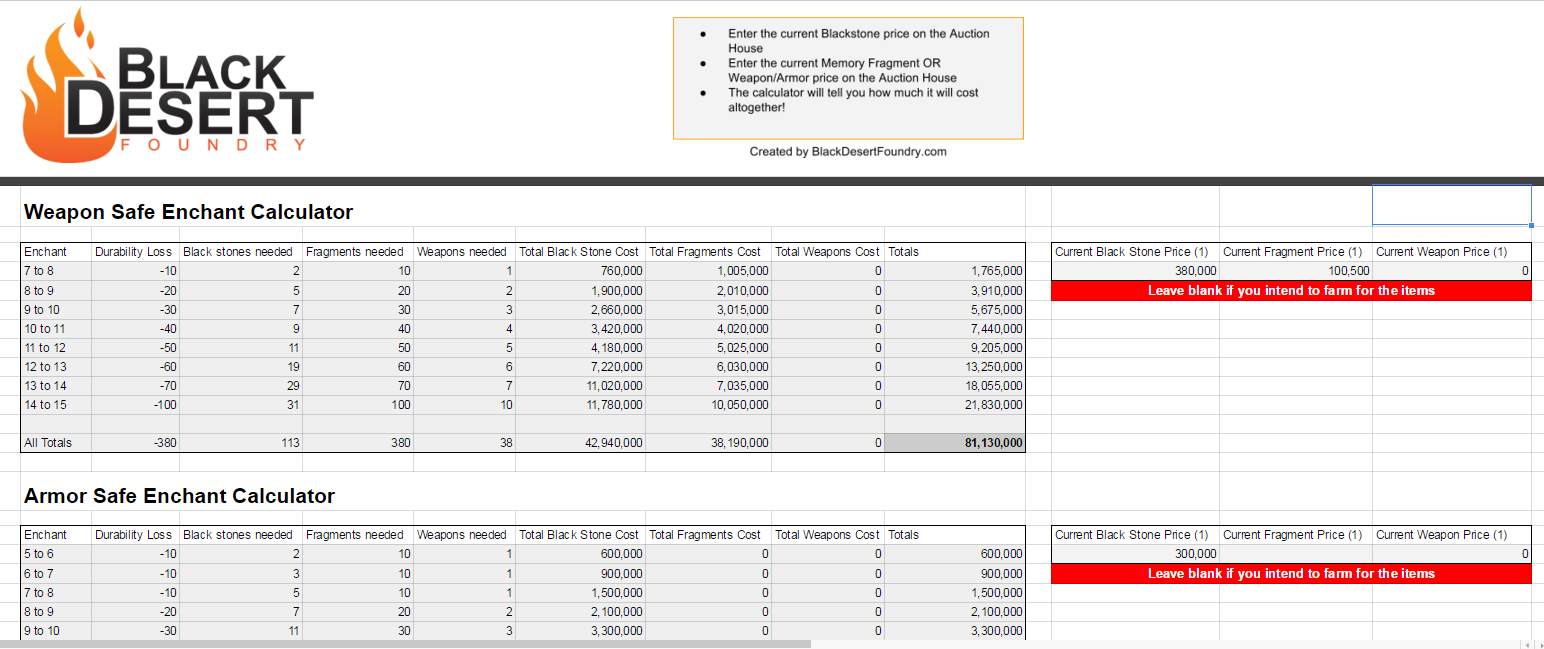The height and width of the screenshot is (649, 1544).
Task: Click the total durability loss cell -380
Action: pos(136,443)
